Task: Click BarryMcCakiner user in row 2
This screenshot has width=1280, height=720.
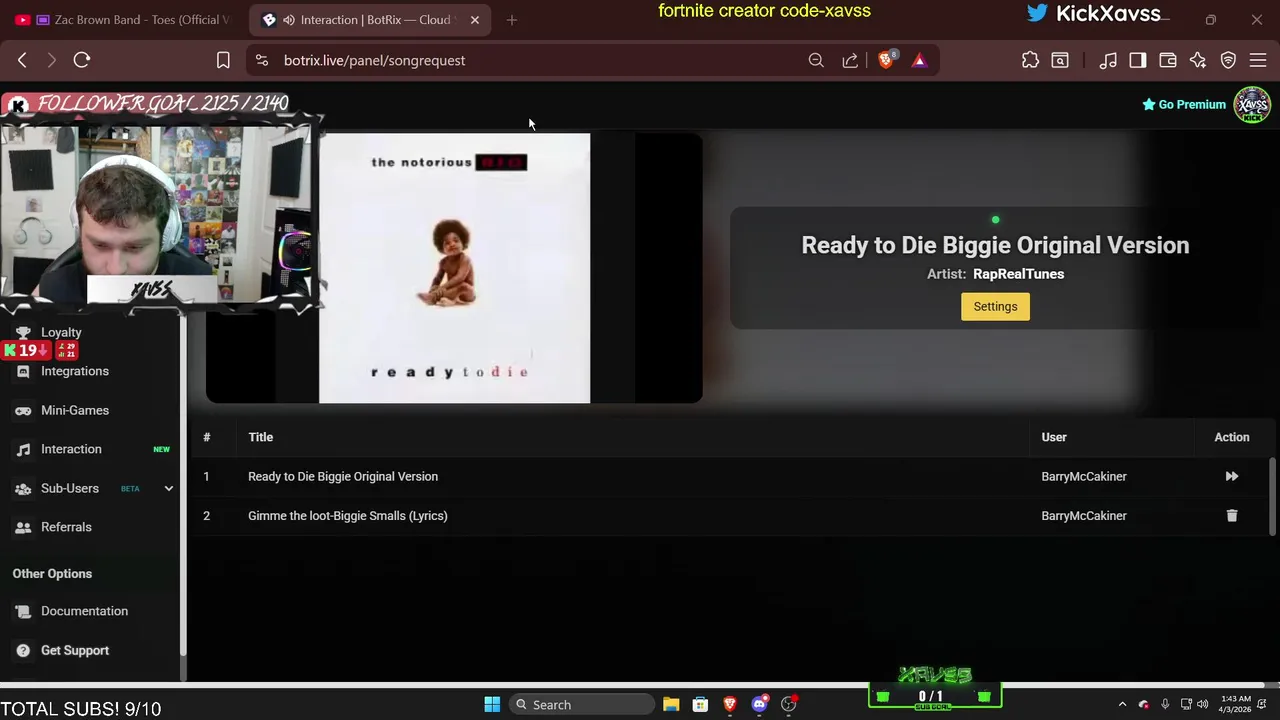Action: click(x=1084, y=516)
